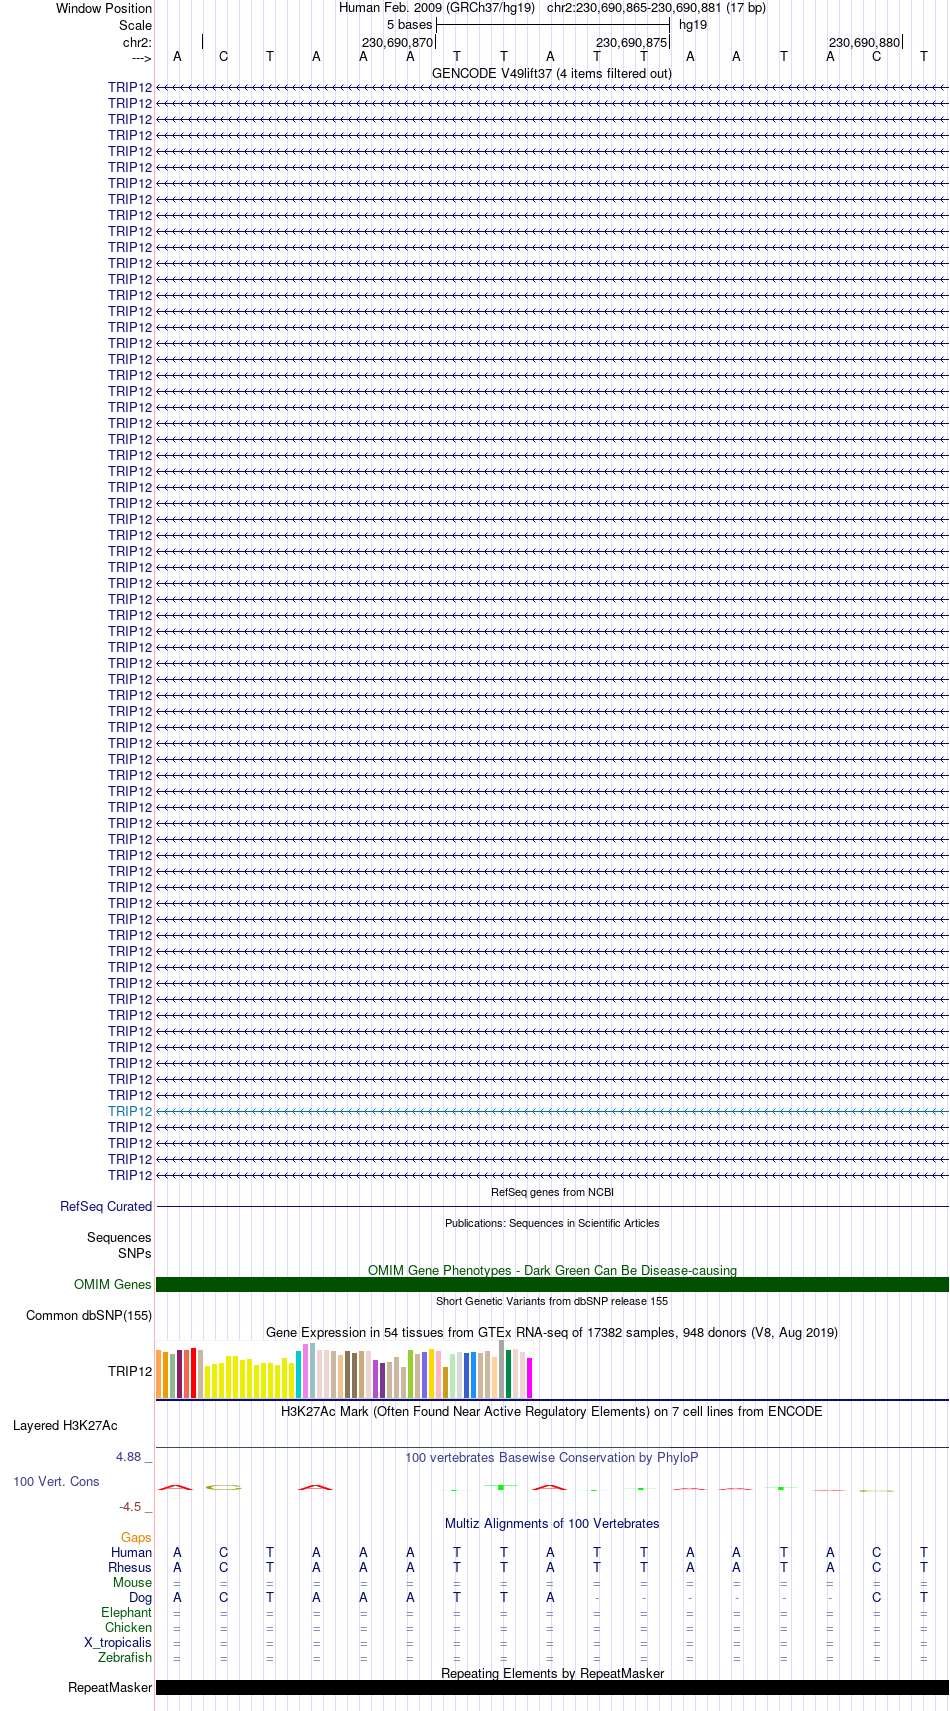This screenshot has height=1711, width=950.
Task: Click the Gaps label in Multiz track
Action: click(136, 1538)
